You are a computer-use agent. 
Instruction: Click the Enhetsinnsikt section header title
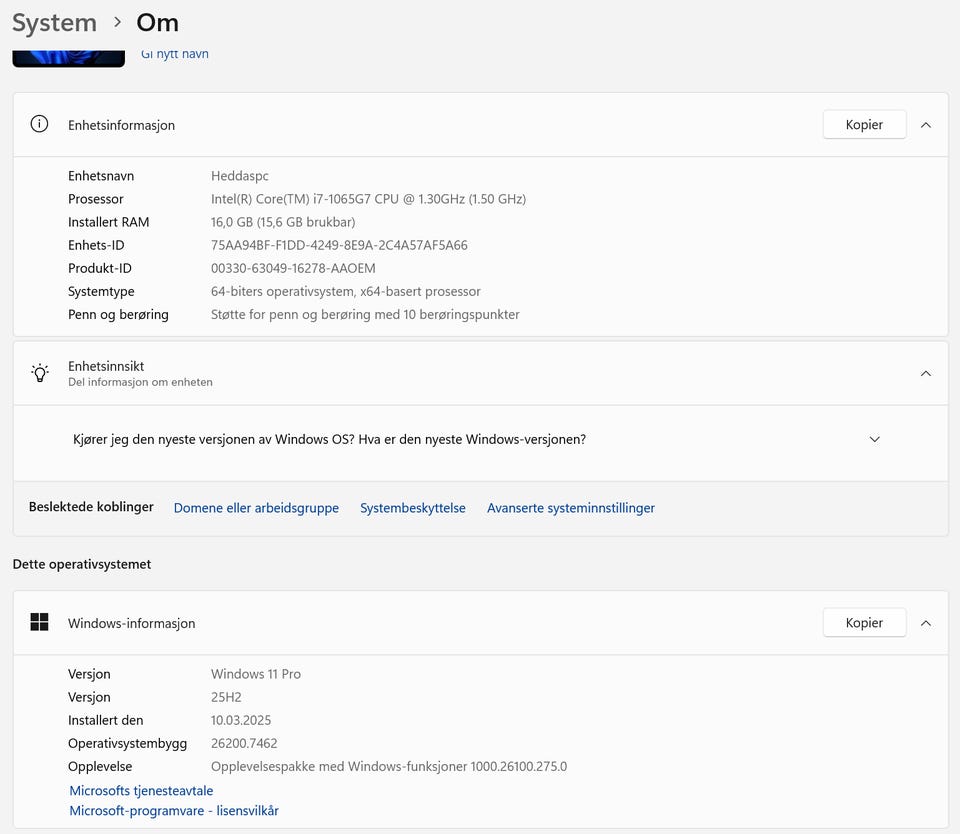click(106, 366)
